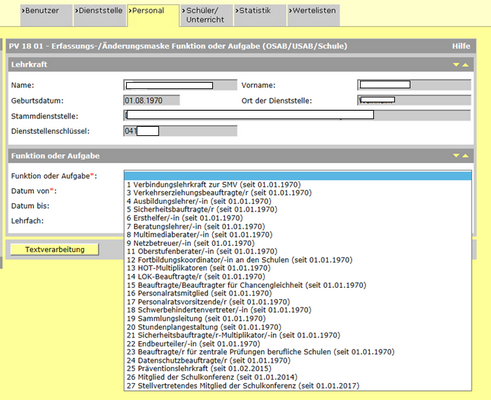The width and height of the screenshot is (491, 400).
Task: Open the Hilfe link
Action: 461,46
